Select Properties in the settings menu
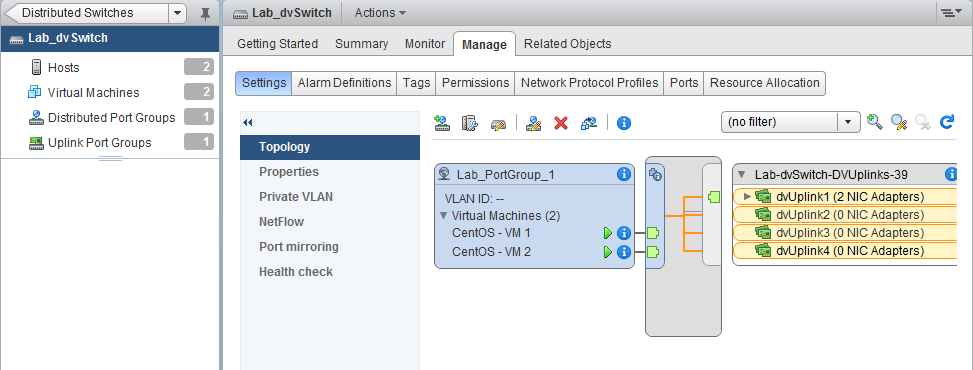973x370 pixels. 330,172
